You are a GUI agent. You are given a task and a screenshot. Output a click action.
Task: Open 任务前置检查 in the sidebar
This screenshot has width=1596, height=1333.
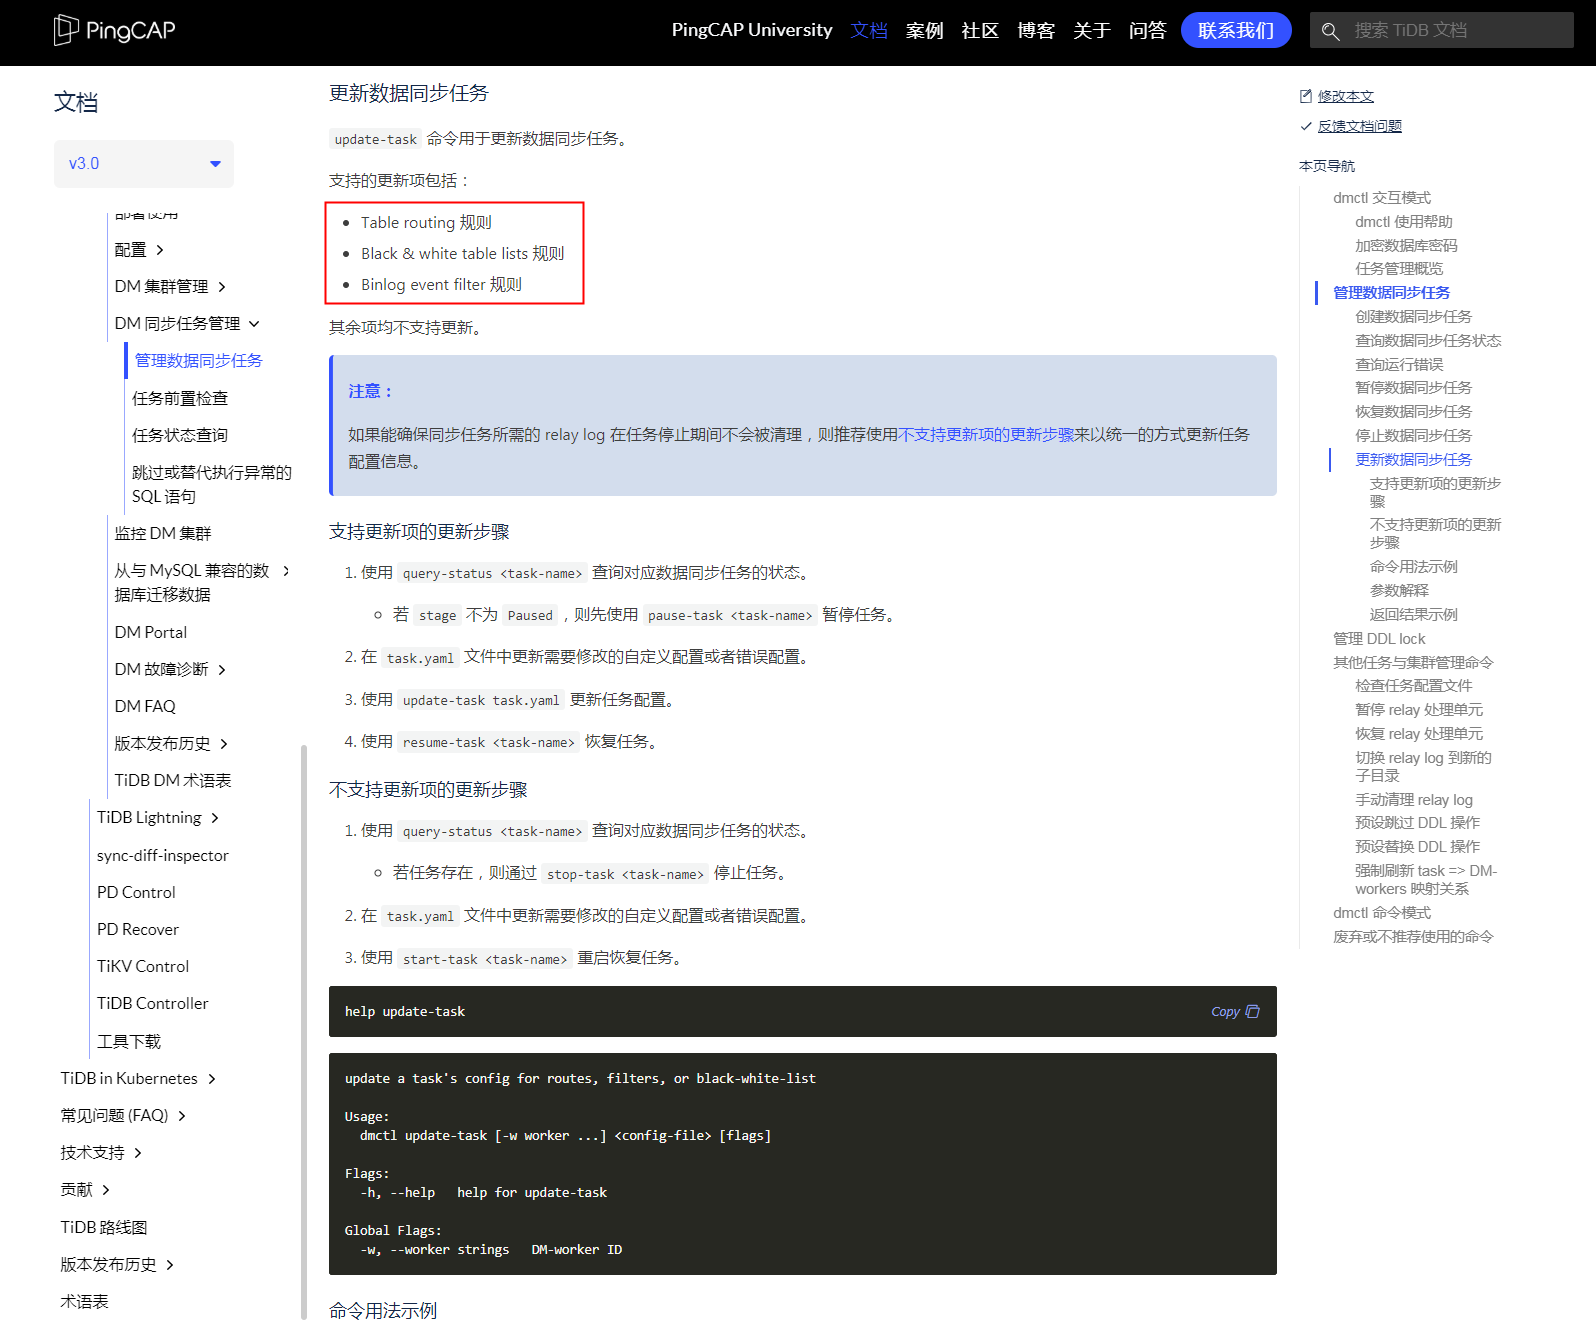click(x=180, y=398)
